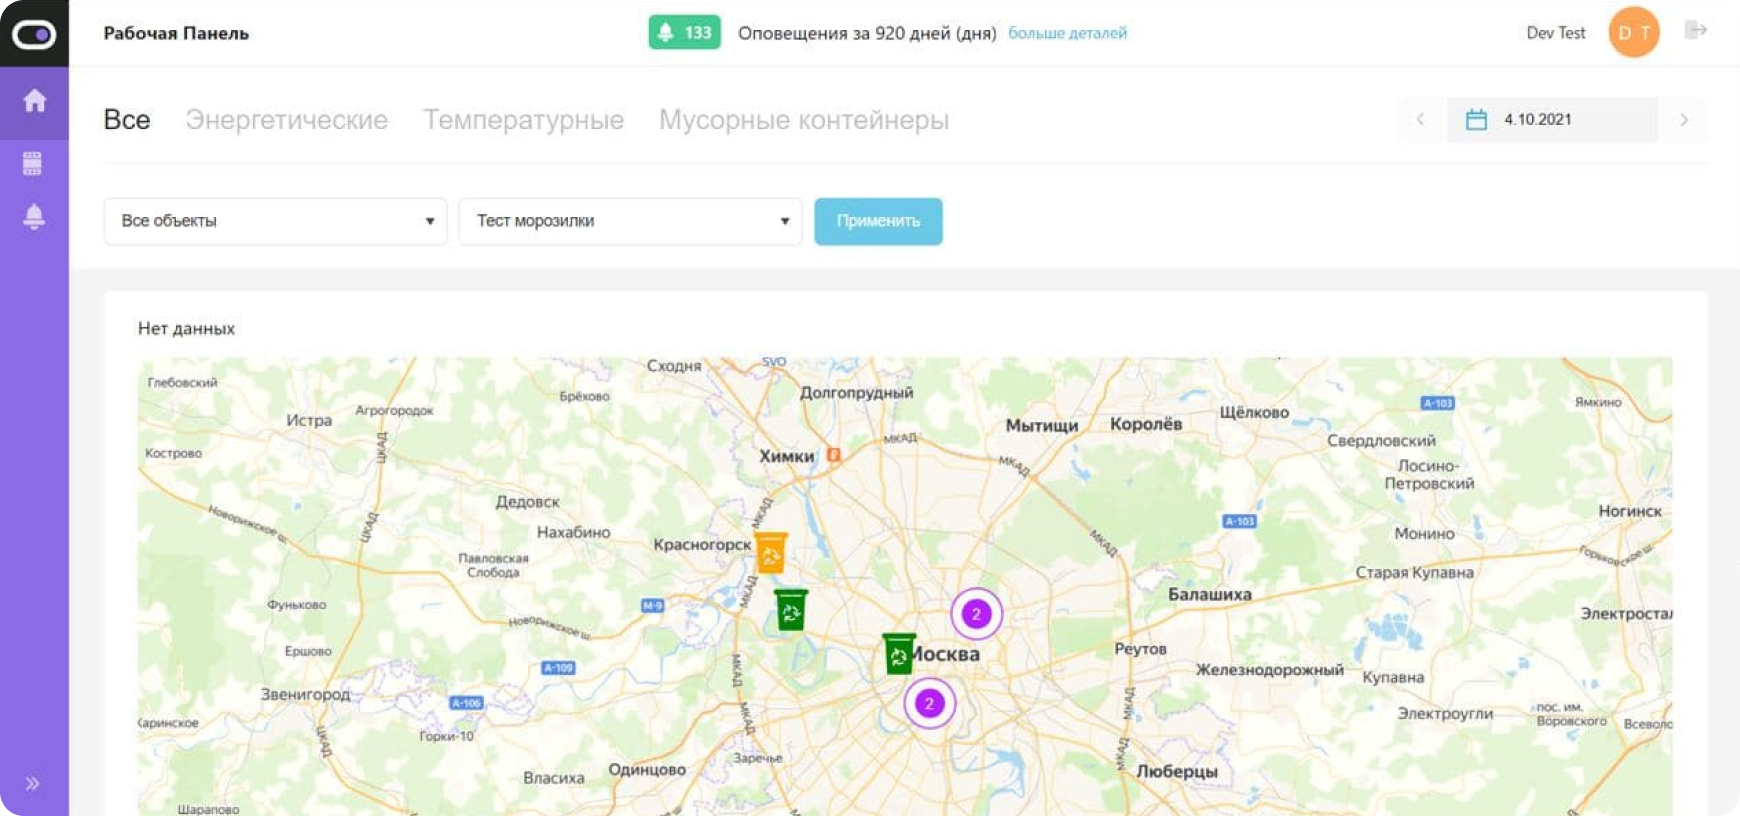Click the 'Оповещения за 920 дней' text
The width and height of the screenshot is (1740, 816).
pos(867,33)
